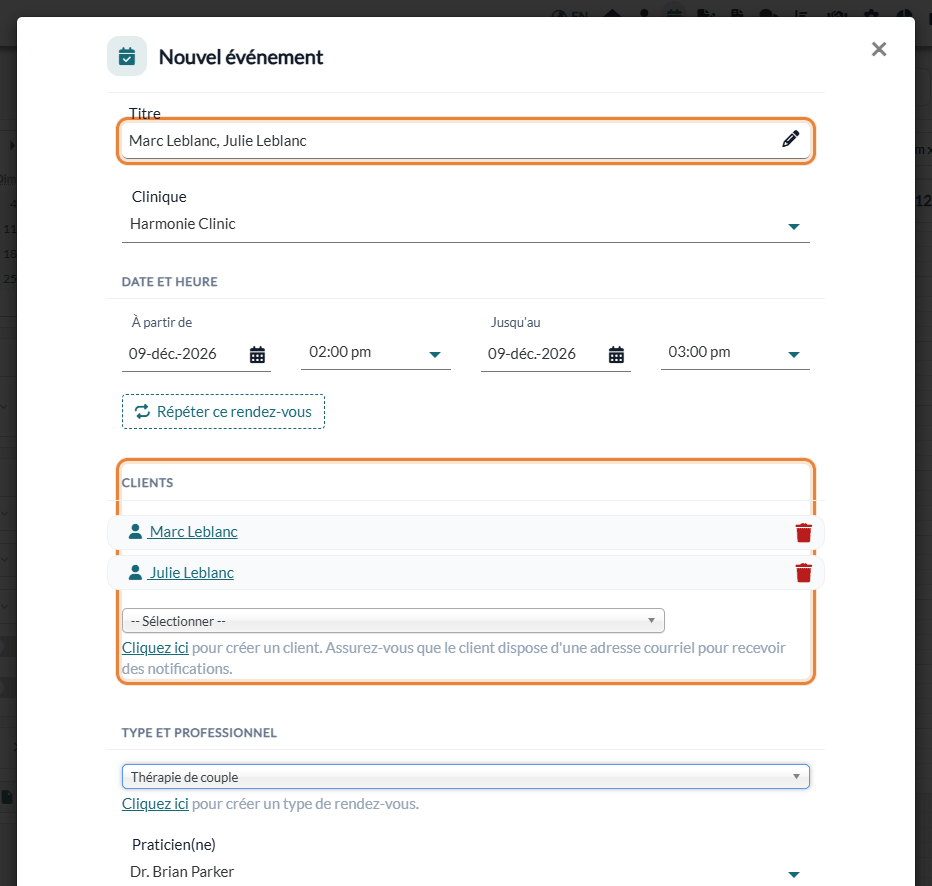Click Cliquez ici to create a client
Image resolution: width=932 pixels, height=886 pixels.
[155, 648]
